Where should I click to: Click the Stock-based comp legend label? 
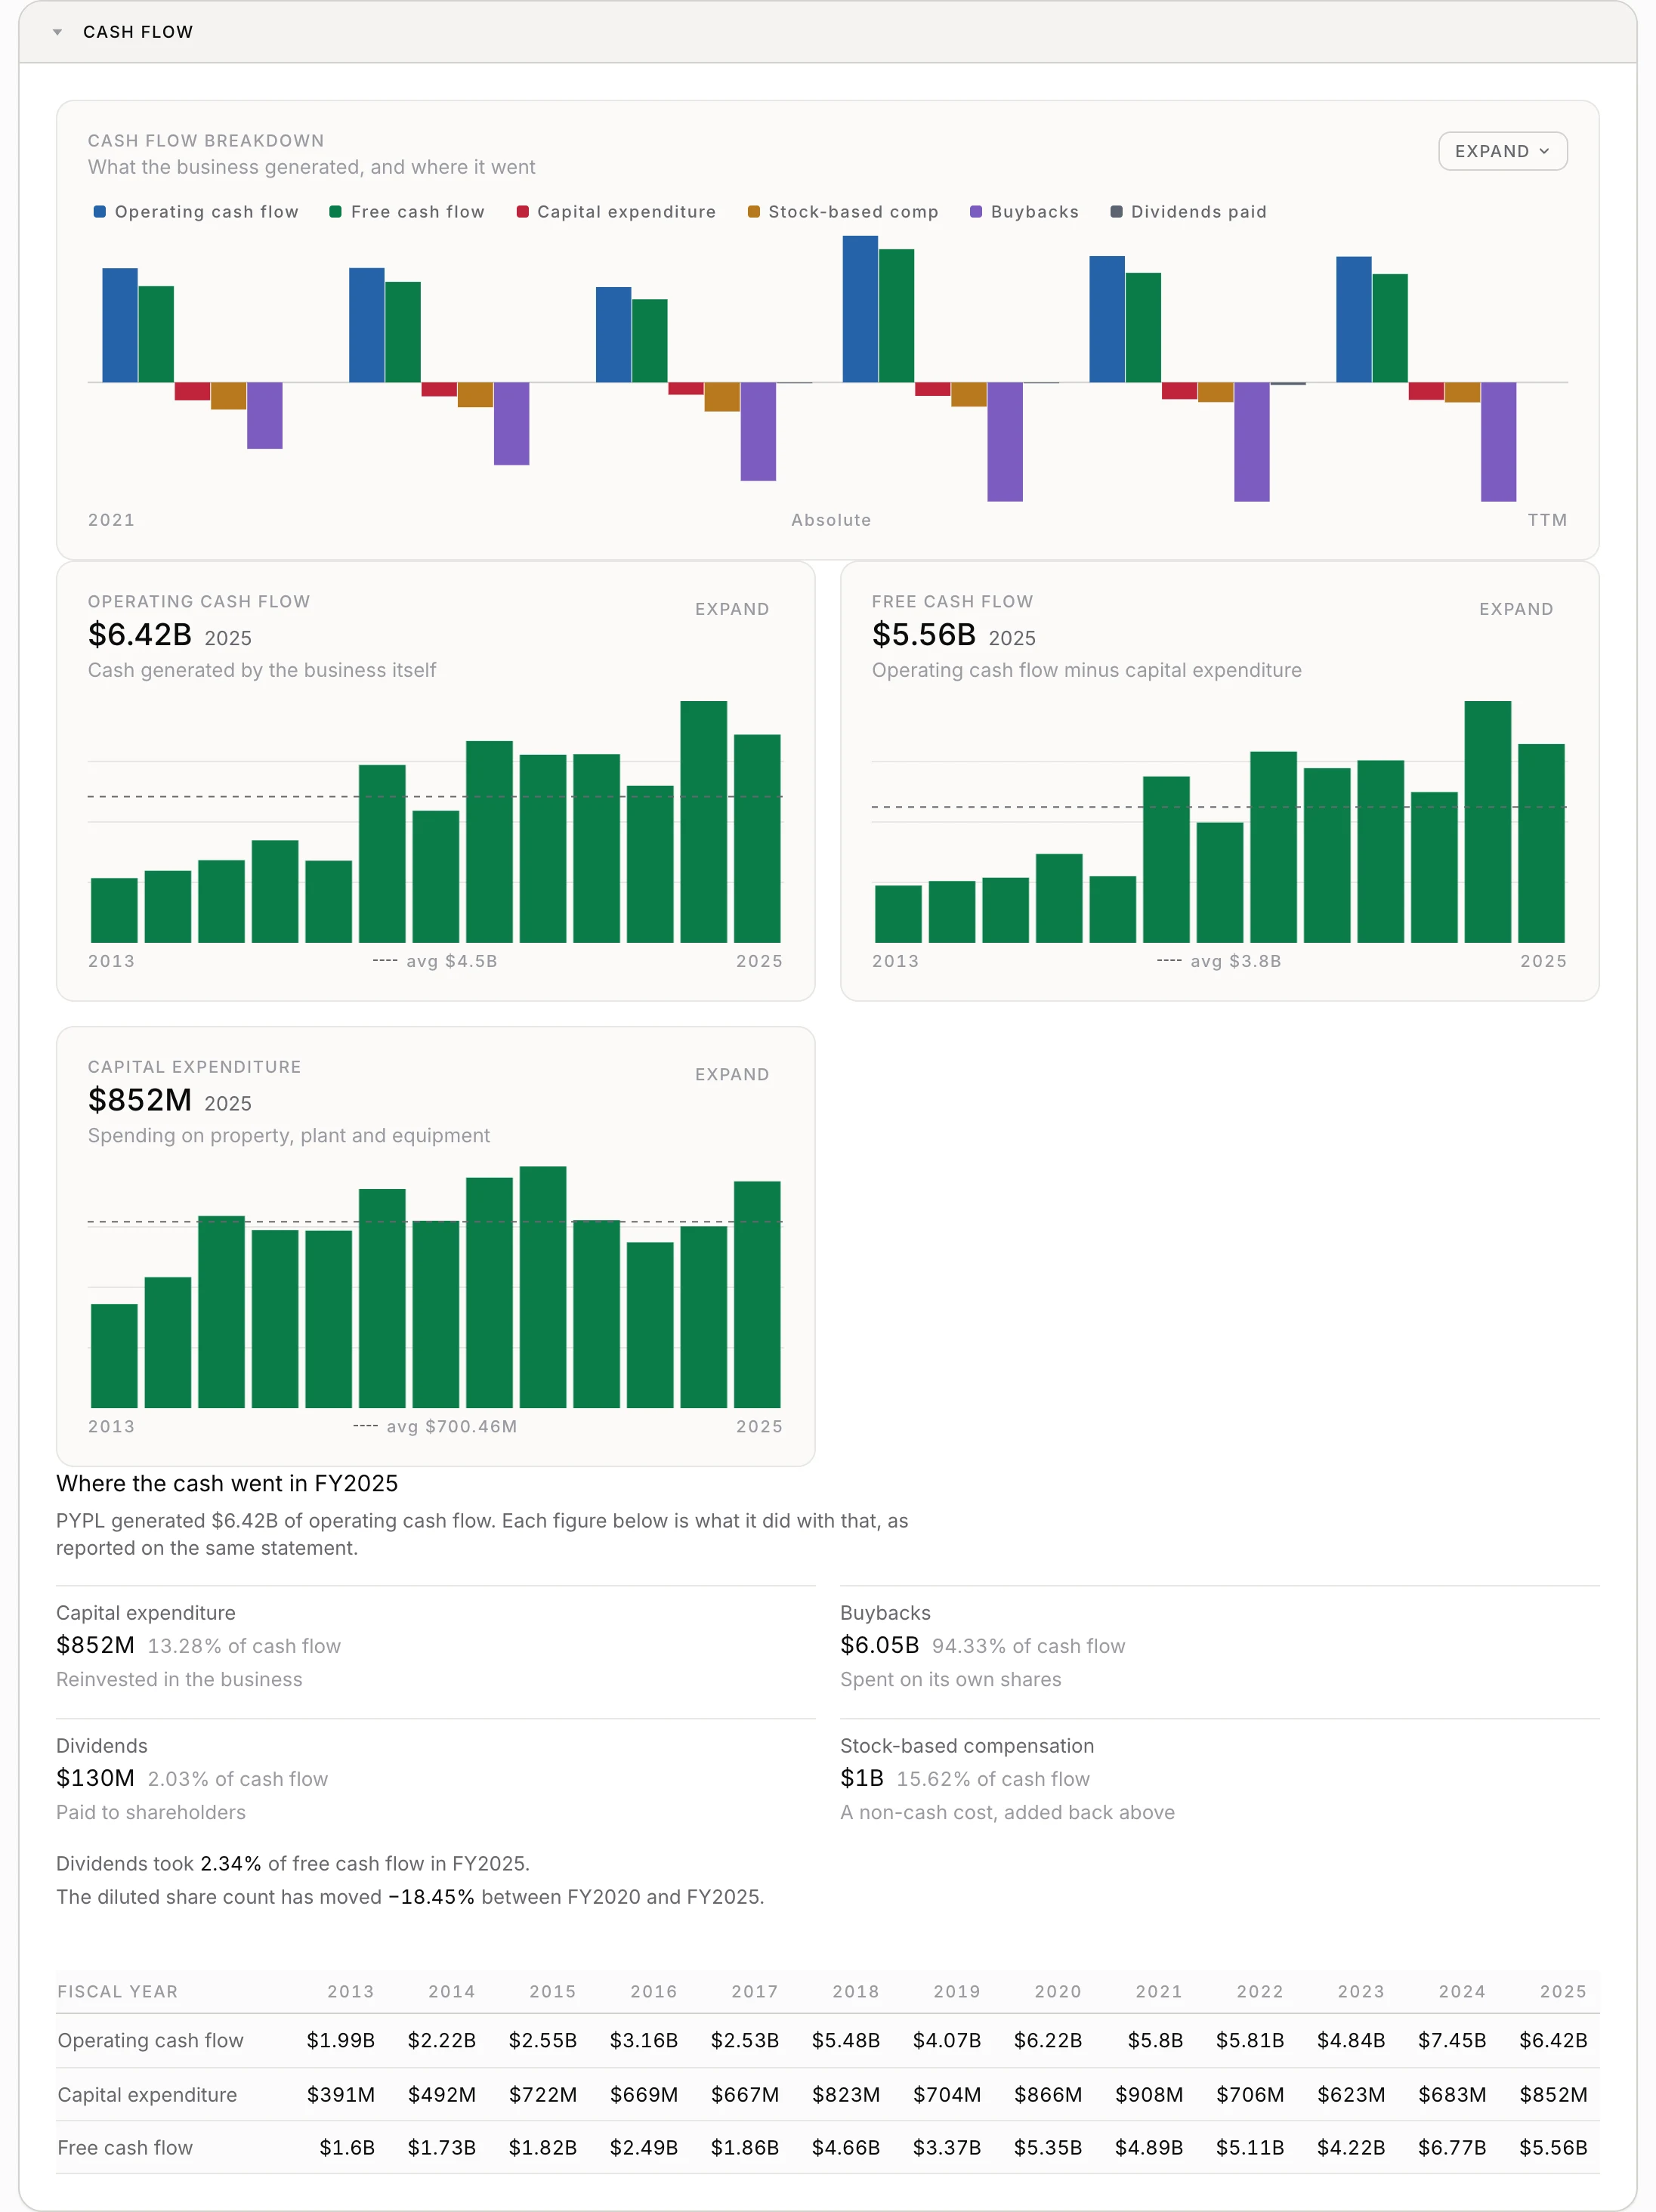click(853, 212)
